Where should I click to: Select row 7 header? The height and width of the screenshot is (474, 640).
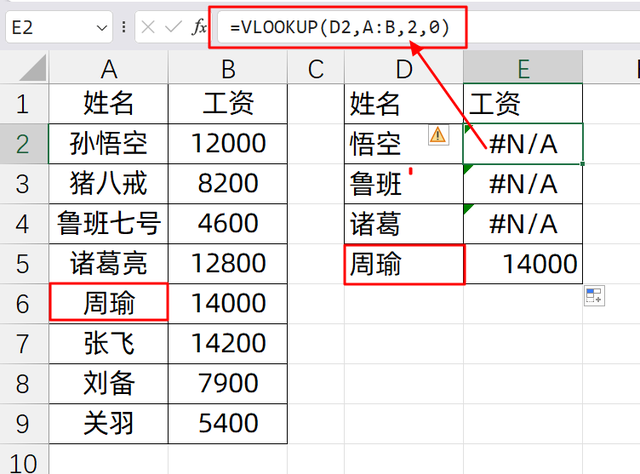pyautogui.click(x=24, y=344)
